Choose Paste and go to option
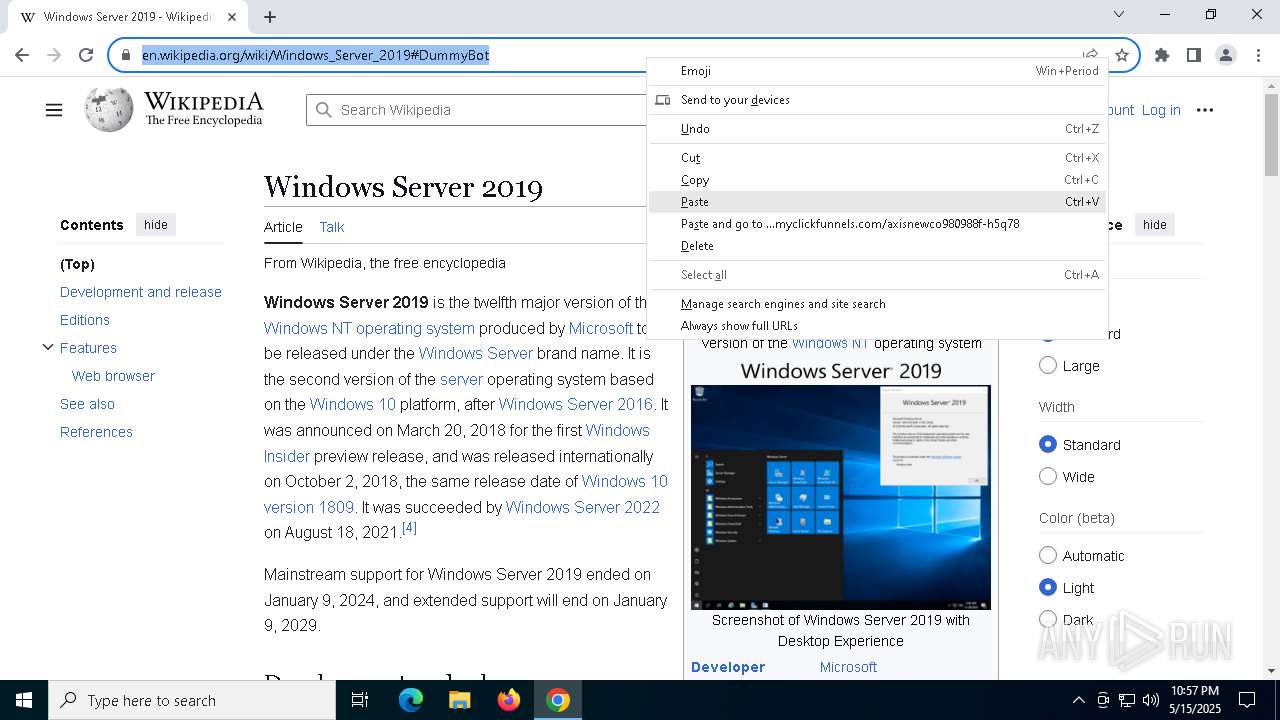The image size is (1280, 720). click(877, 224)
